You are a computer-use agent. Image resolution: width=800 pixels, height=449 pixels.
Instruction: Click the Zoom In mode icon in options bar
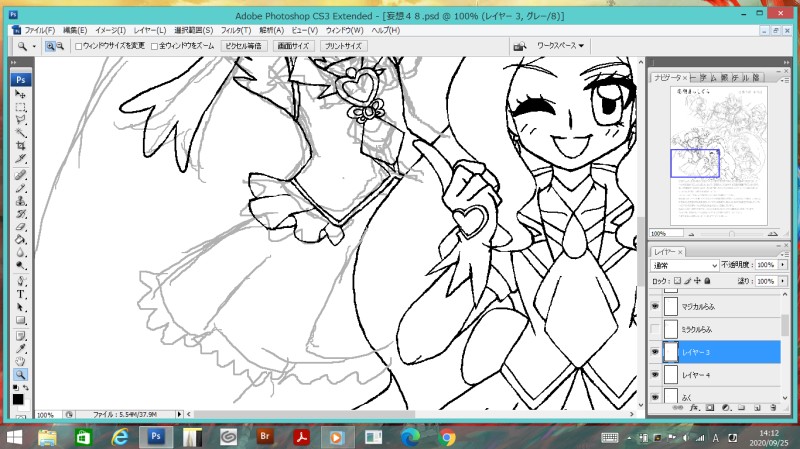pos(50,46)
